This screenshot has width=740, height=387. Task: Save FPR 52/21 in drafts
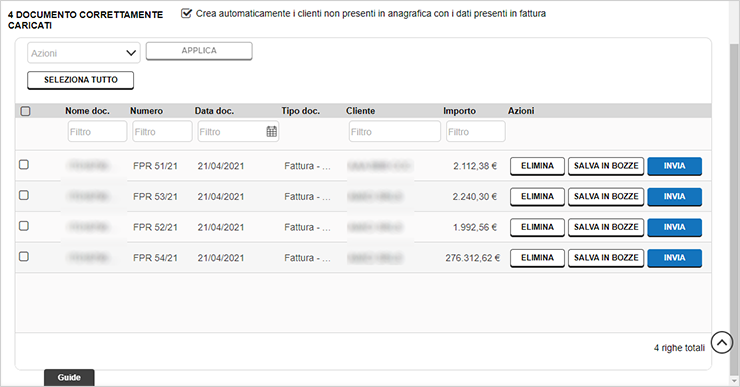coord(606,227)
